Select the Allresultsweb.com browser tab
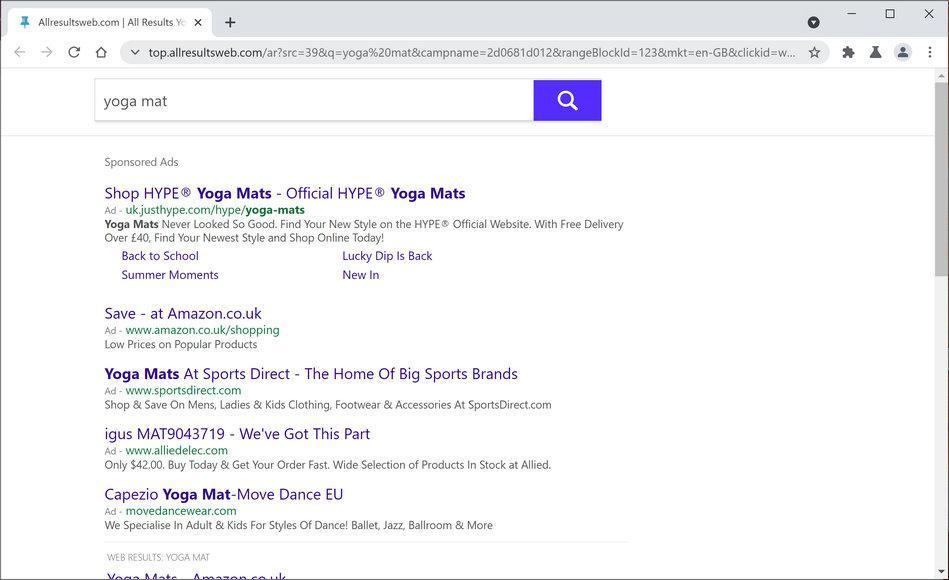 coord(105,22)
